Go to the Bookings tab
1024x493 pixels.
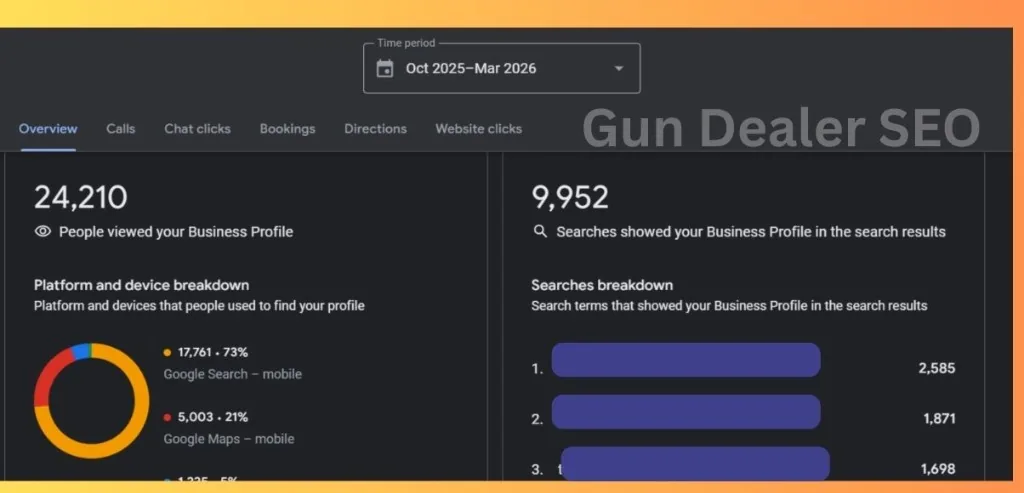(287, 129)
